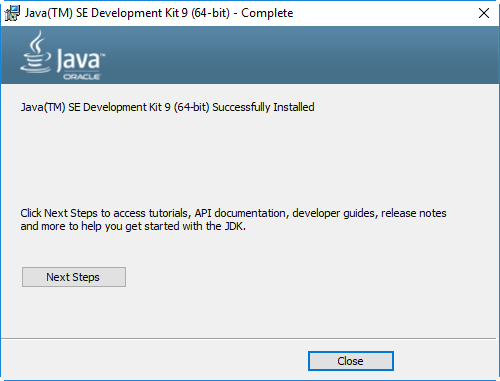Viewport: 500px width, 381px height.
Task: Click the 'release notes' phrase in the description
Action: click(414, 213)
